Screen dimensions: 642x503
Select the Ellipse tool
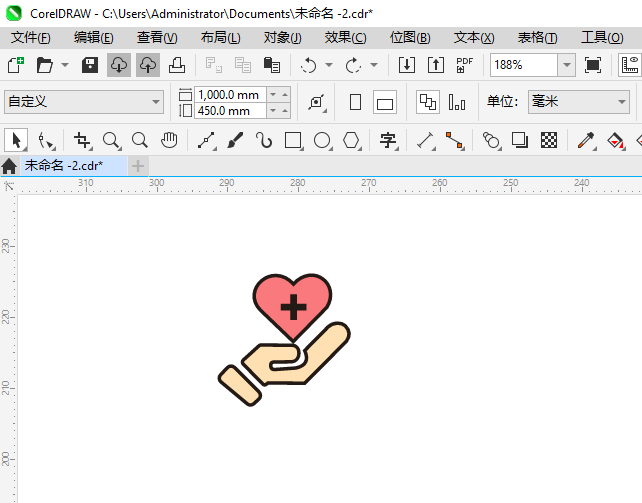coord(323,140)
